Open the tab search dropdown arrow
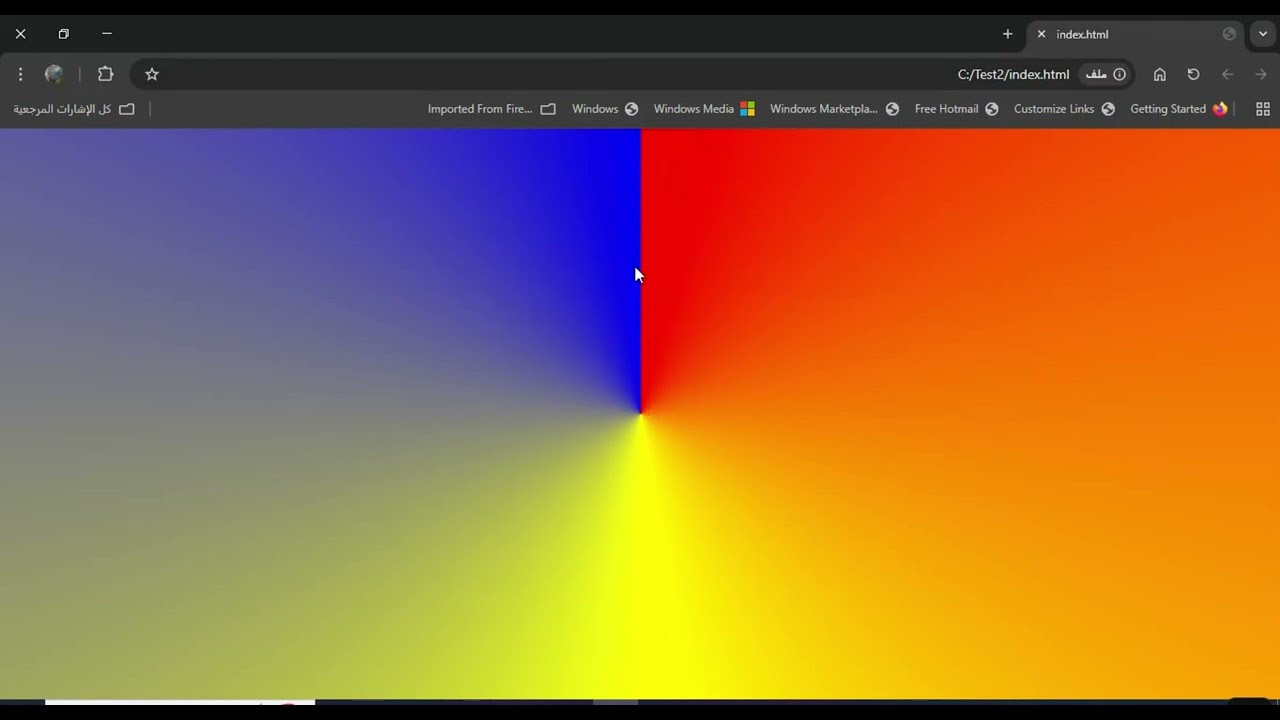1280x720 pixels. [x=1263, y=34]
